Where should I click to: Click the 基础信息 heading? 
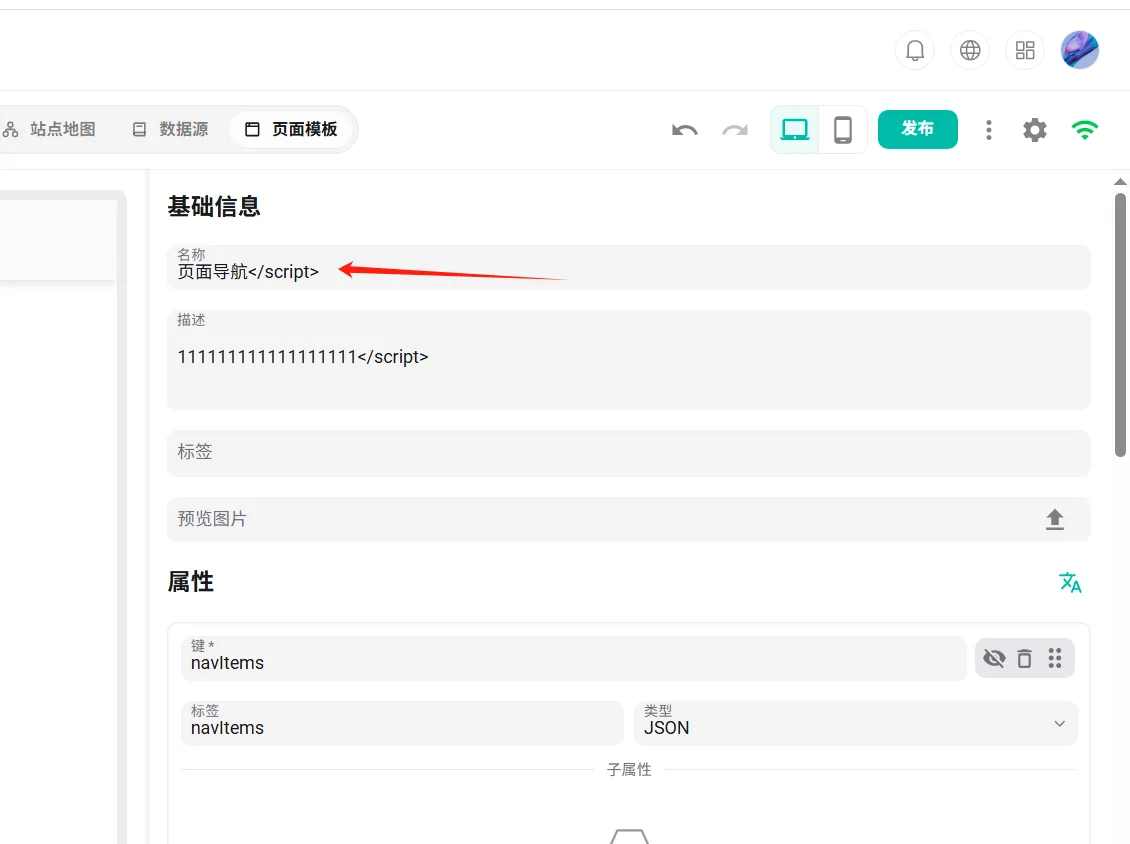[x=214, y=207]
